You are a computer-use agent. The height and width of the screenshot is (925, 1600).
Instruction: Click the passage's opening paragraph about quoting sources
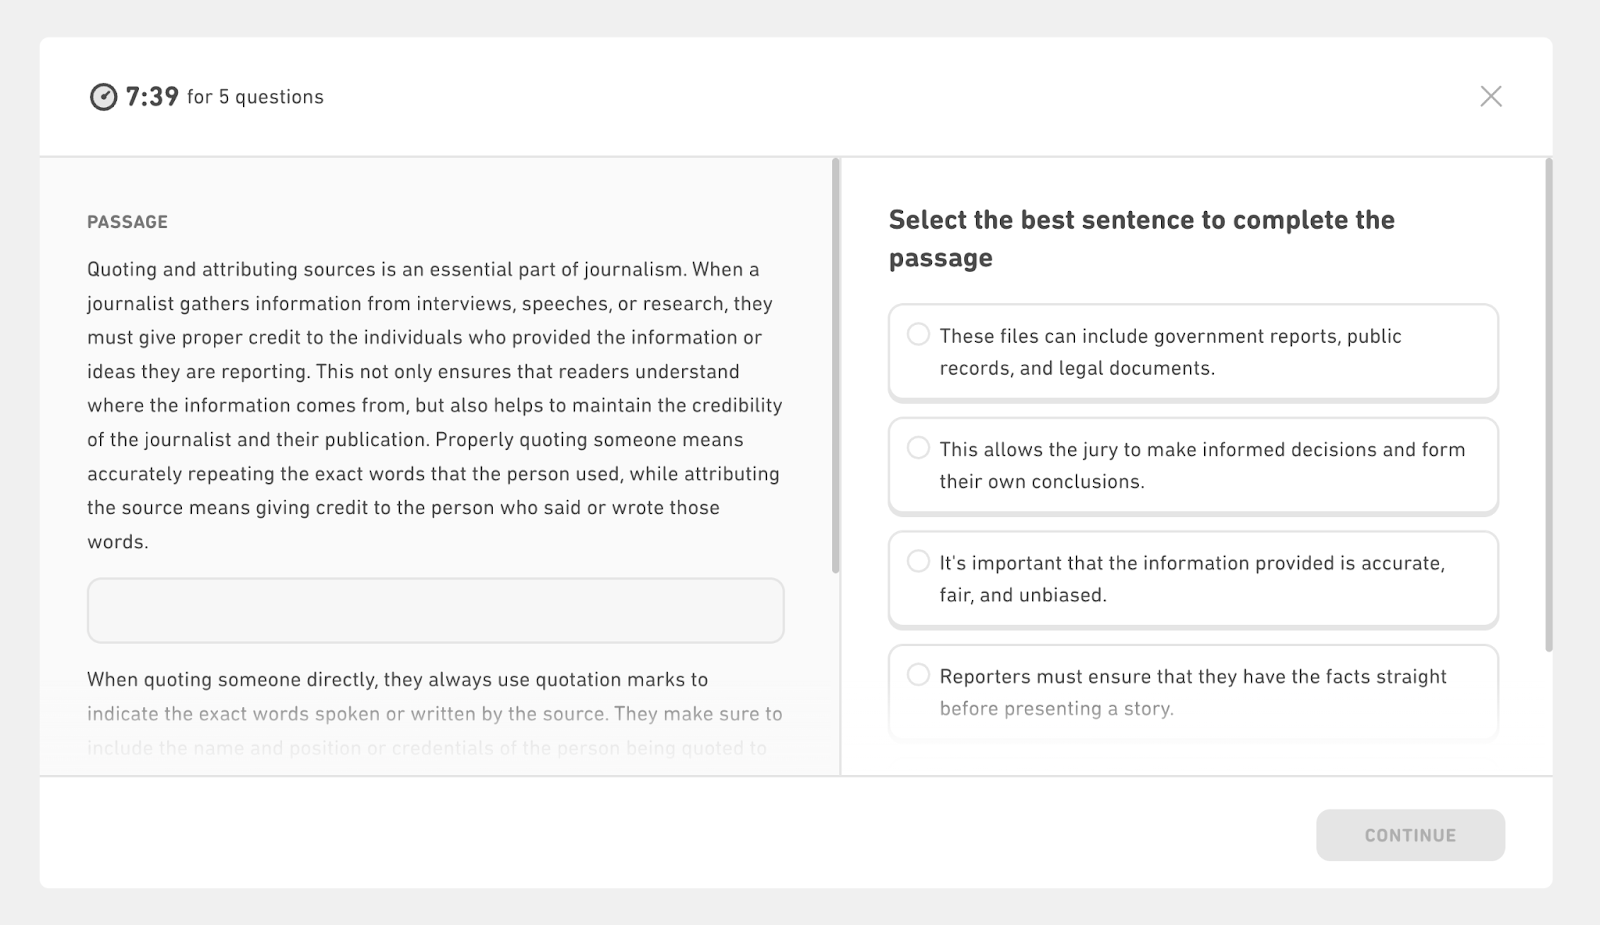(x=435, y=405)
